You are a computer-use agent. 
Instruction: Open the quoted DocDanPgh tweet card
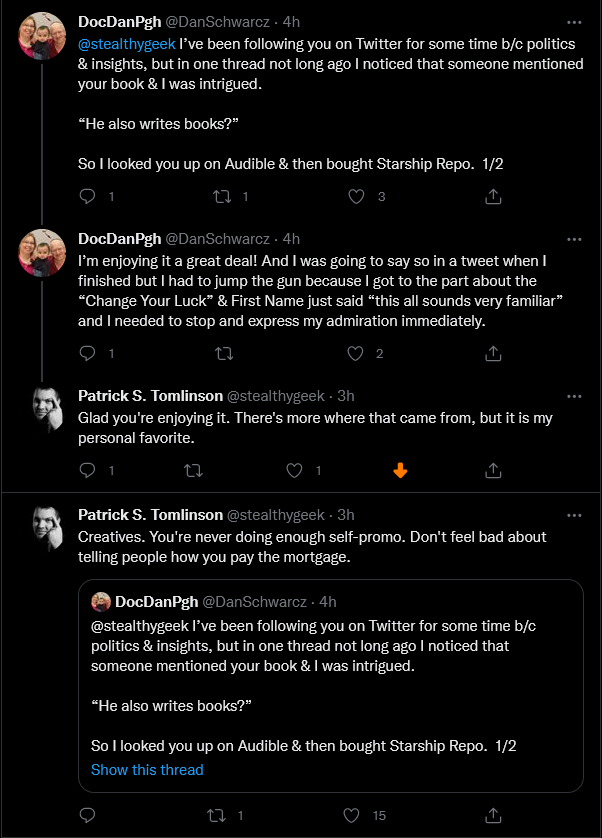tap(331, 686)
